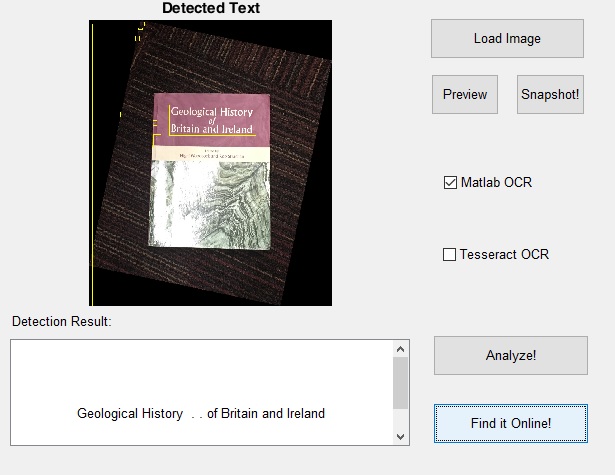Image resolution: width=615 pixels, height=475 pixels.
Task: Take a Snapshot!
Action: 550,95
